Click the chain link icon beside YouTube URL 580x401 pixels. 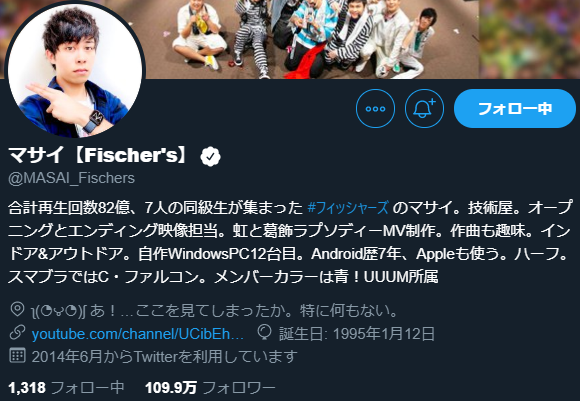pos(17,333)
